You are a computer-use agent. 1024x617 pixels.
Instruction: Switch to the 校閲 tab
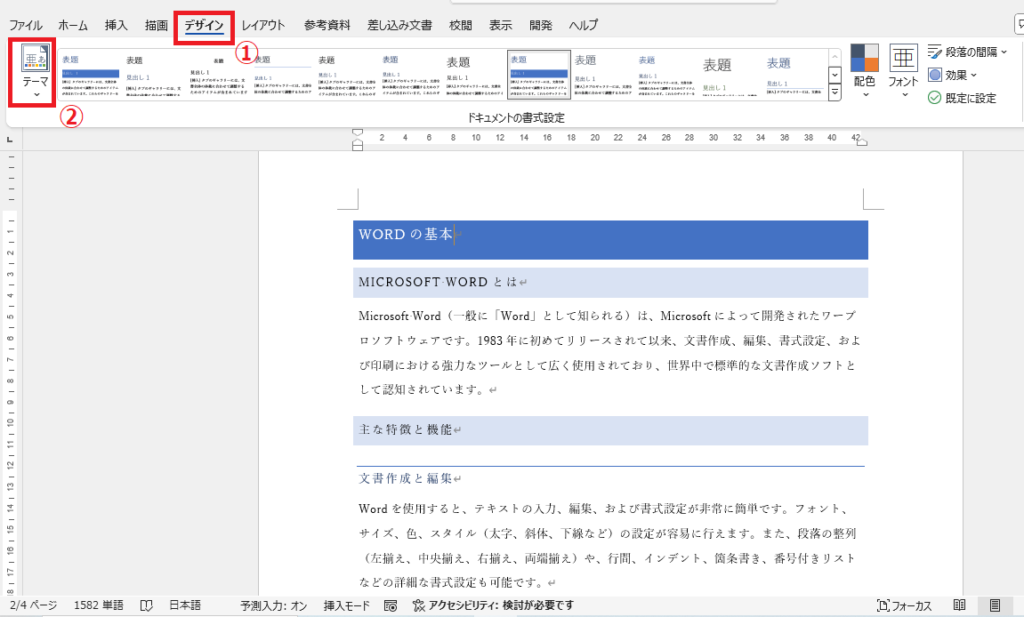[x=460, y=25]
